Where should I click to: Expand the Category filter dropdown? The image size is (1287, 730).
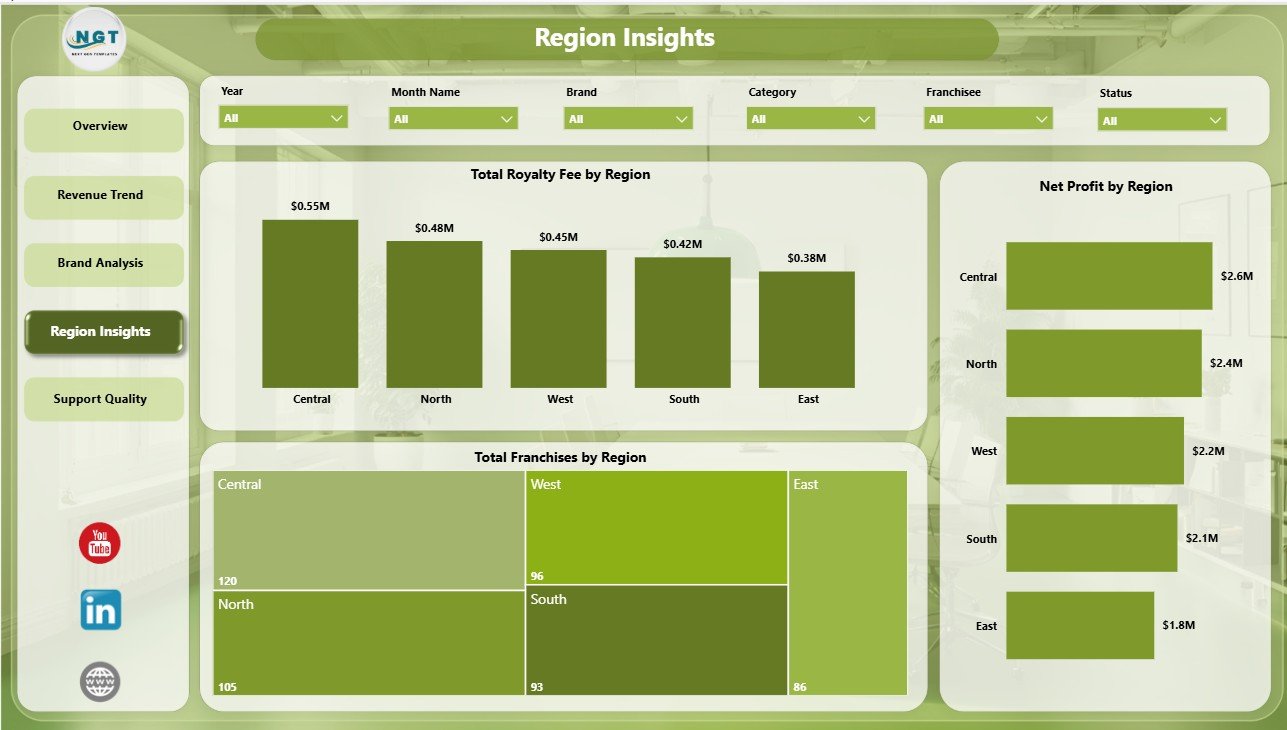(x=810, y=118)
